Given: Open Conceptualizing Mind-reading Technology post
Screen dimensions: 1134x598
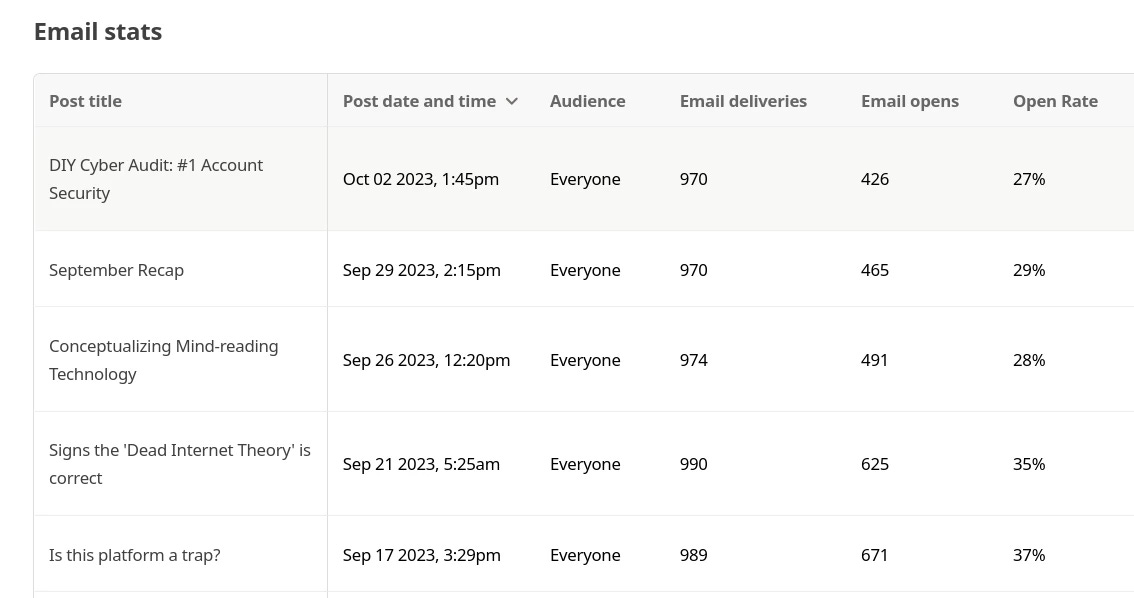Looking at the screenshot, I should click(x=163, y=360).
